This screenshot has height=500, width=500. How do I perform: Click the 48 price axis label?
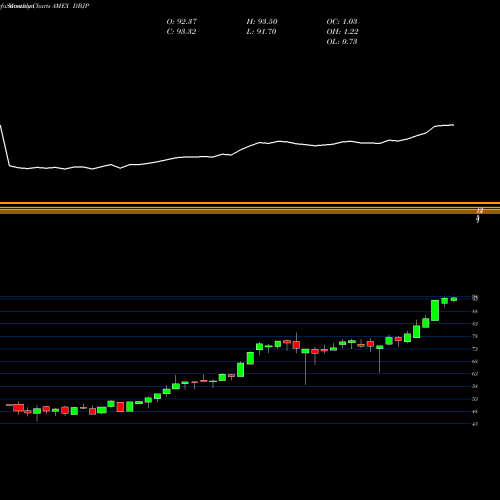[475, 412]
